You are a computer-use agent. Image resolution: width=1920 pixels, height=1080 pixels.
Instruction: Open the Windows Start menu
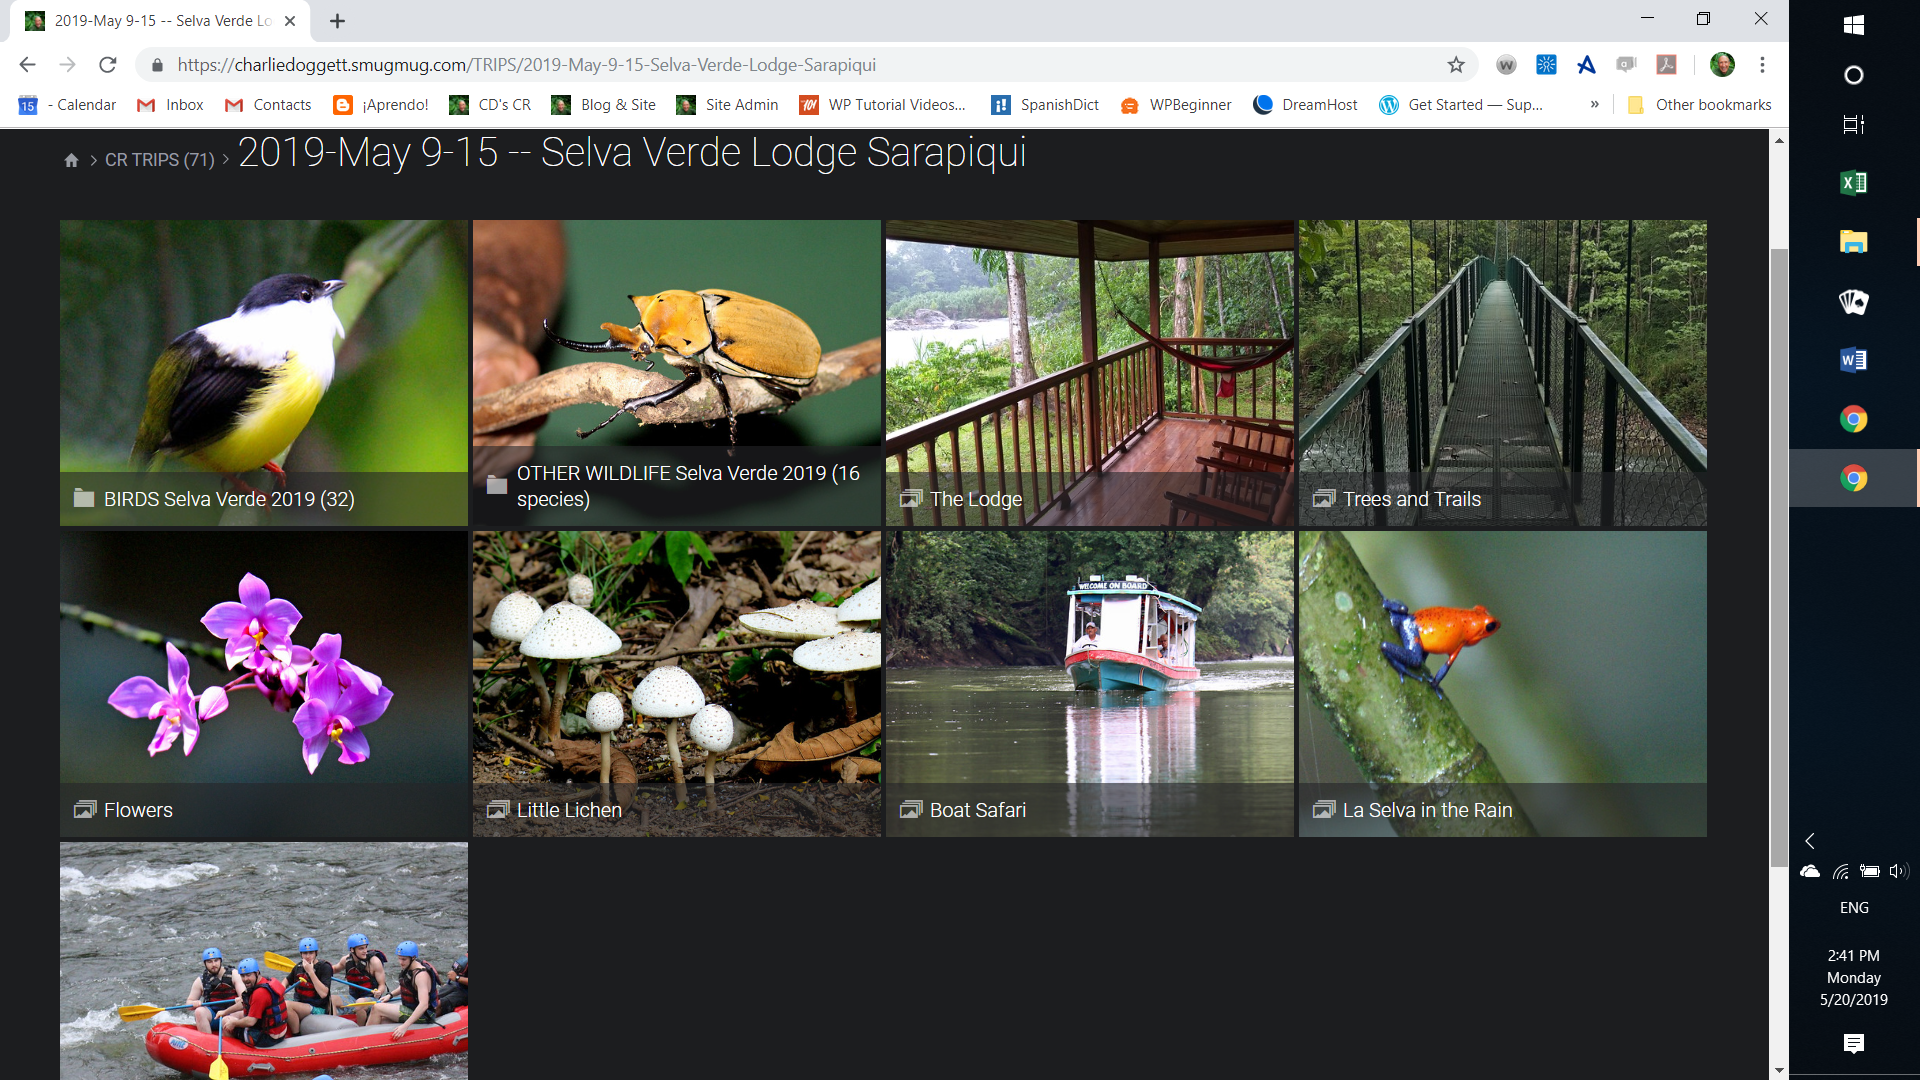pos(1854,25)
